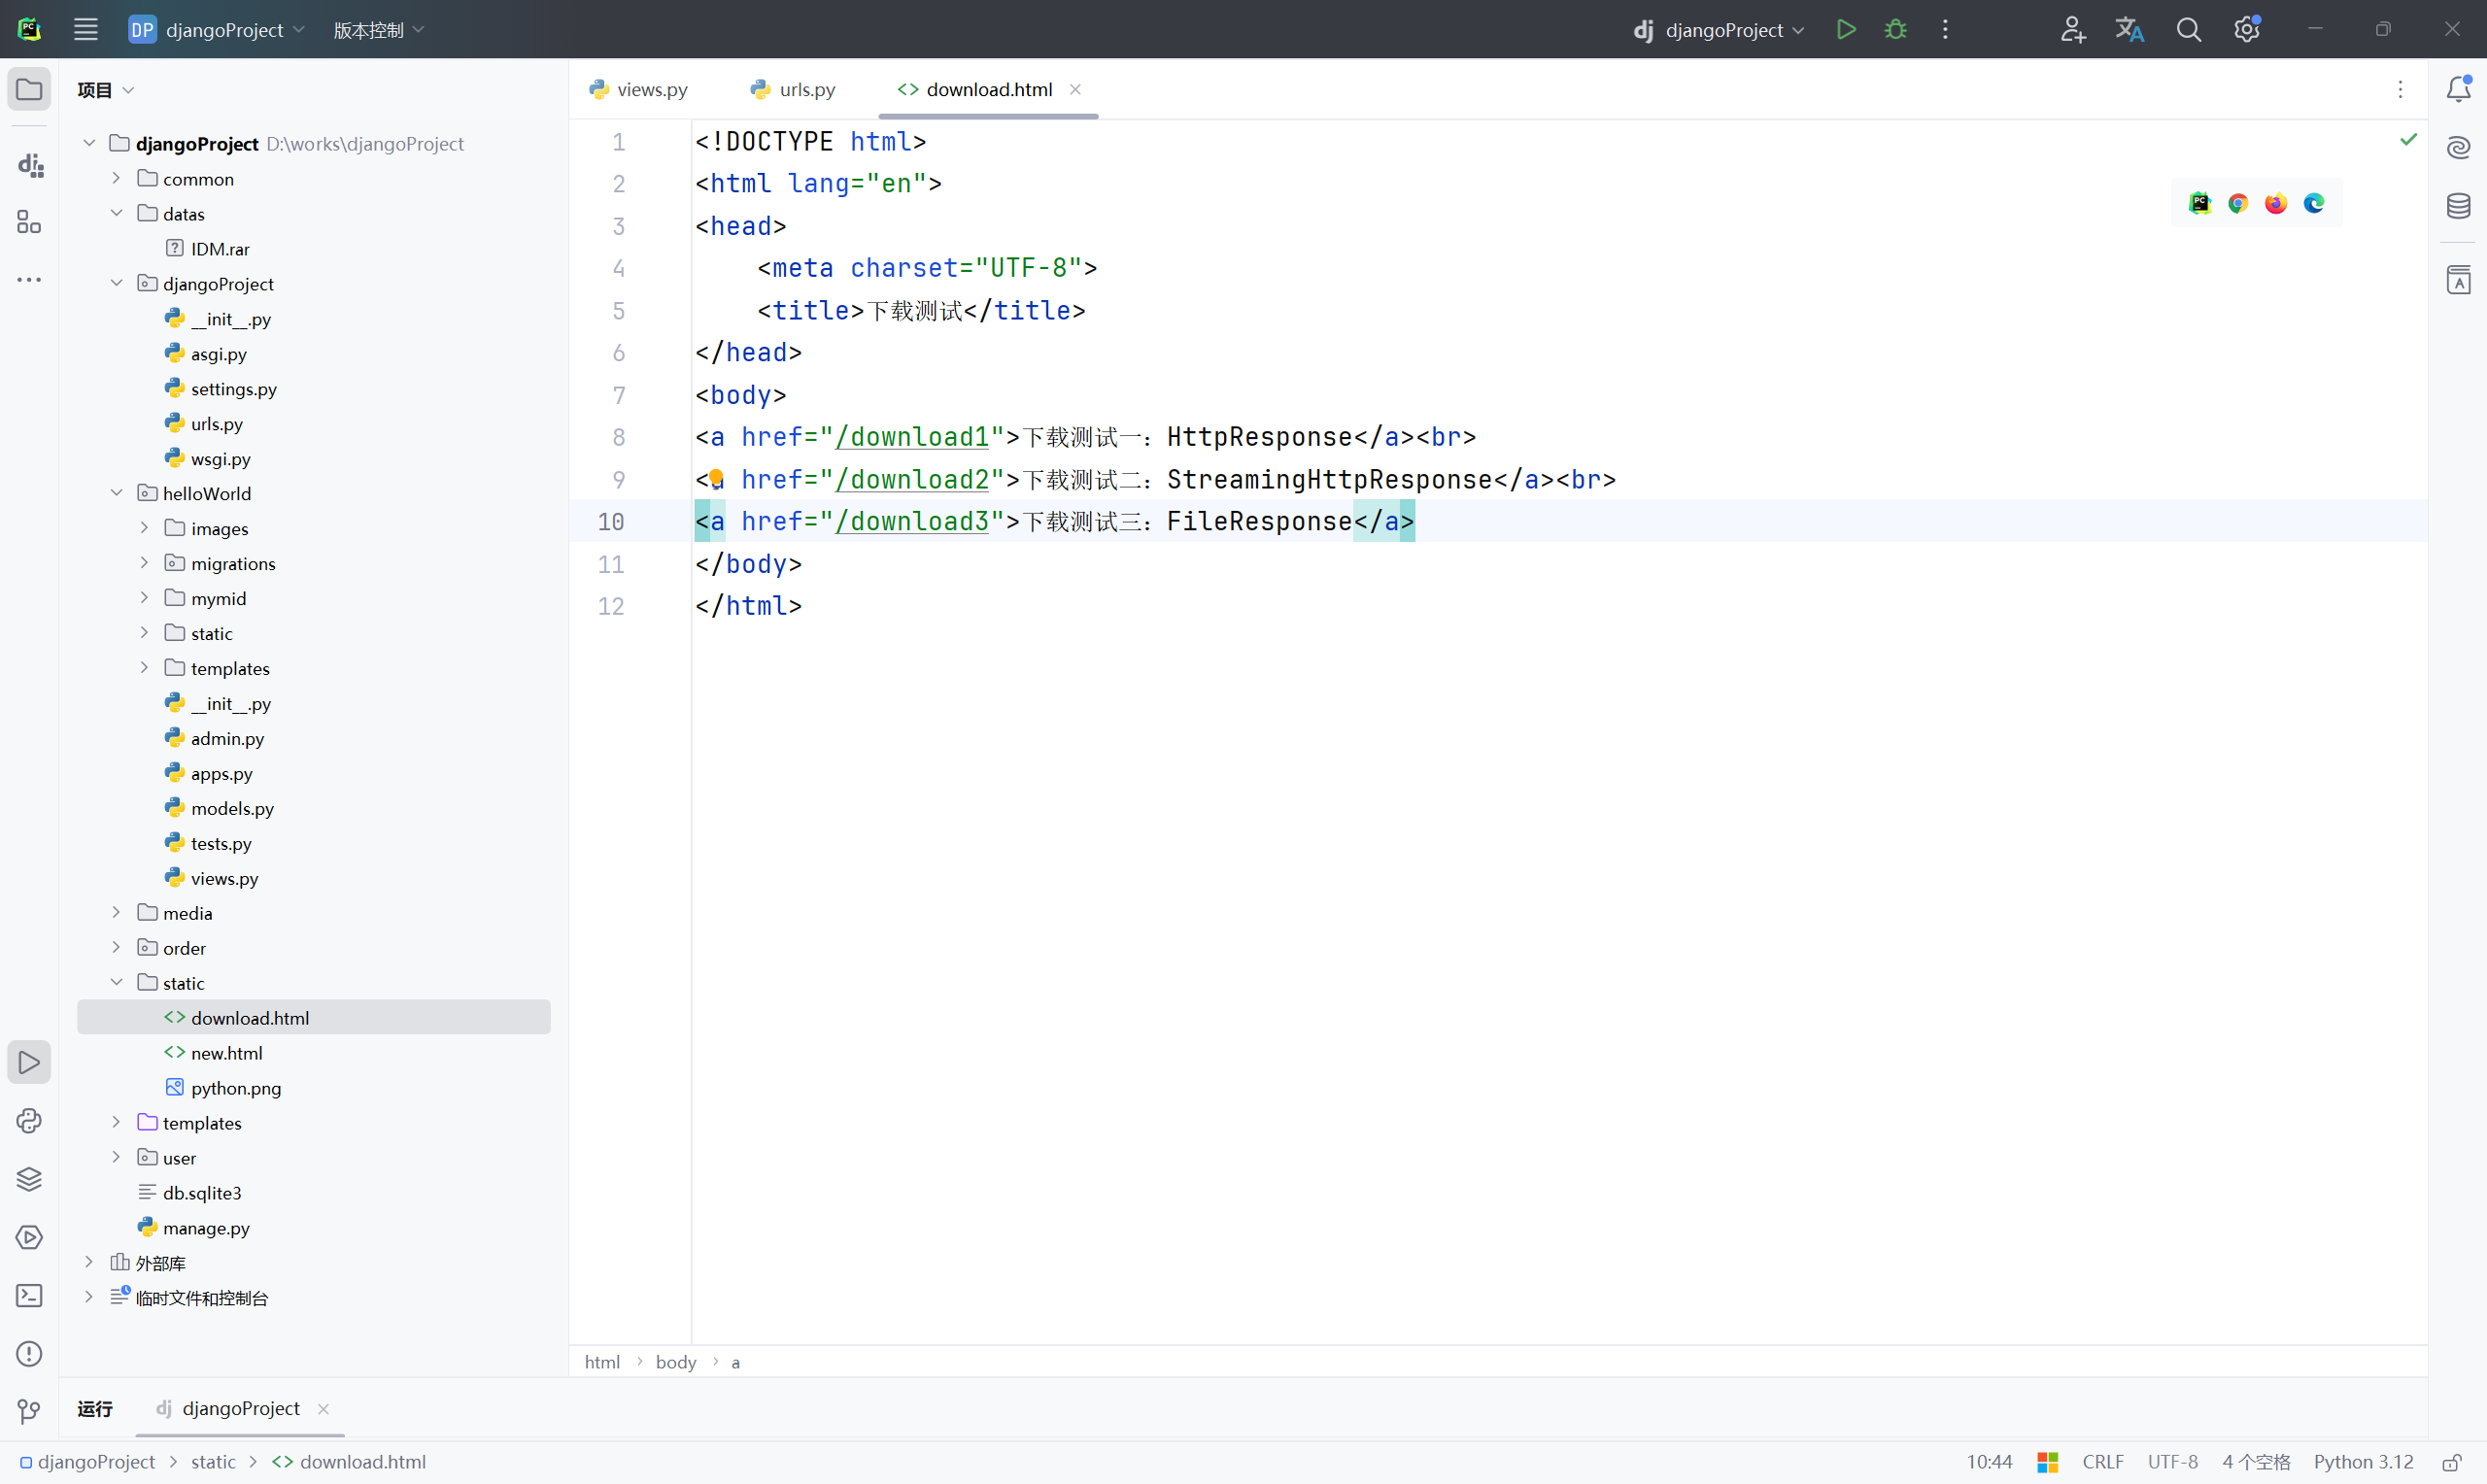Click the lightbulb intention on line 9
Image resolution: width=2487 pixels, height=1484 pixels.
tap(716, 479)
